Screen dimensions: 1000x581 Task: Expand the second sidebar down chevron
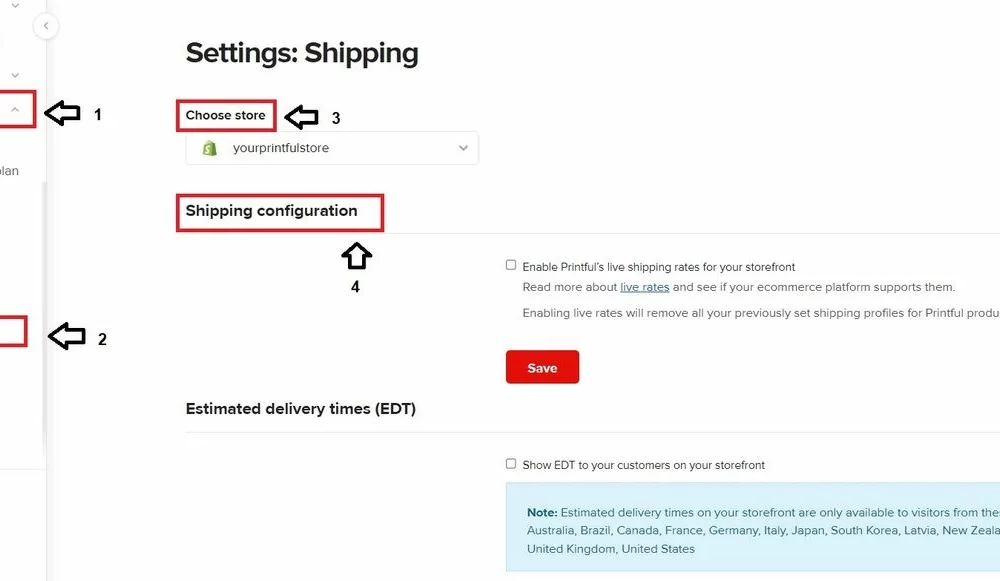tap(15, 75)
